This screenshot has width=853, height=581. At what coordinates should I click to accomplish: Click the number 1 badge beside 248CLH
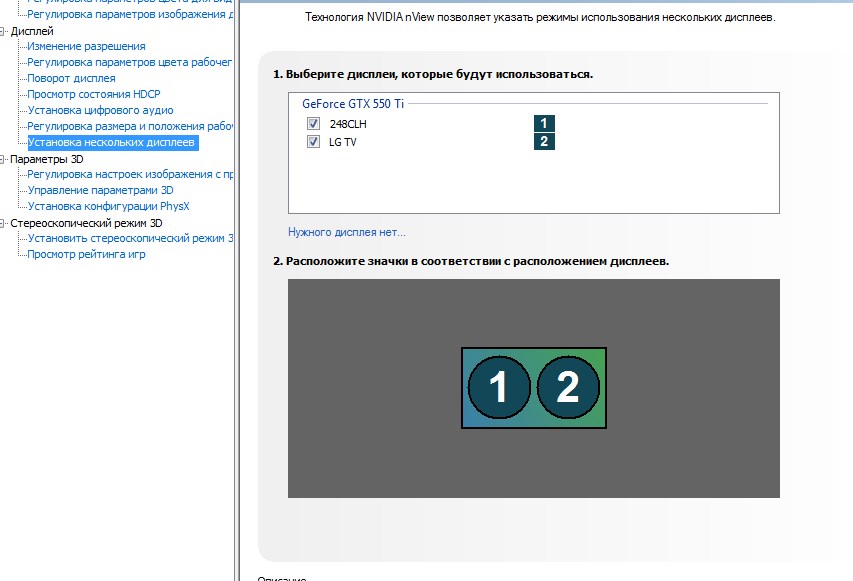pos(543,123)
